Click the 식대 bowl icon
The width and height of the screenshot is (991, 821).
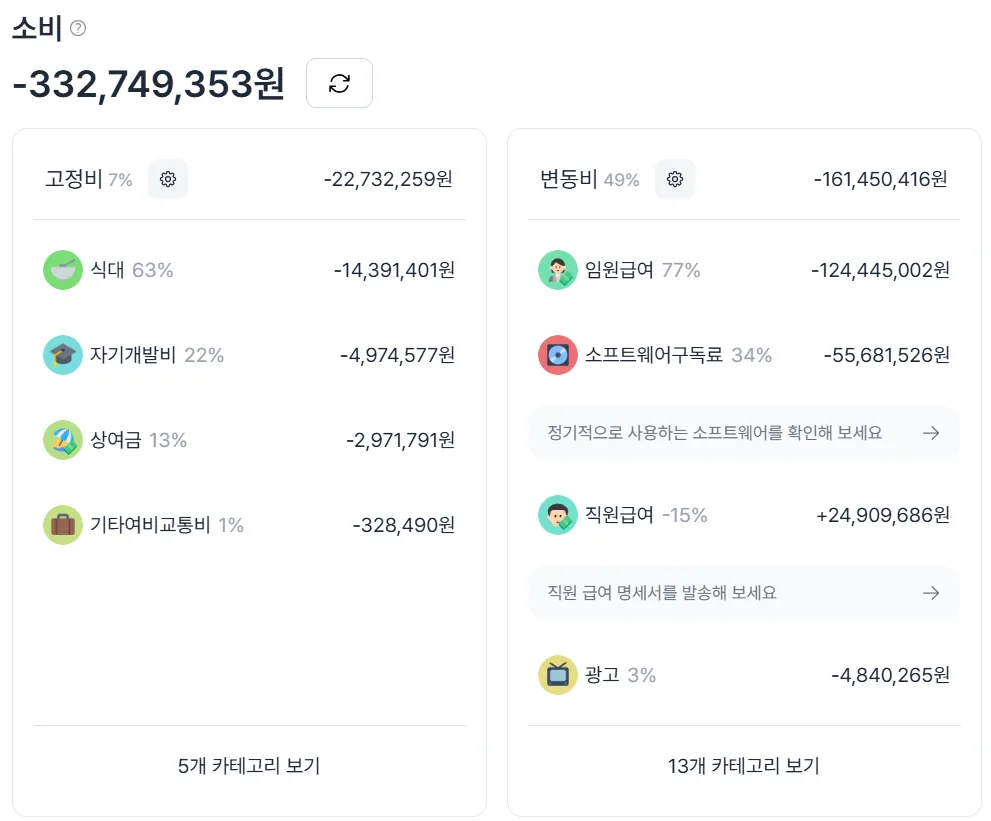pyautogui.click(x=63, y=270)
